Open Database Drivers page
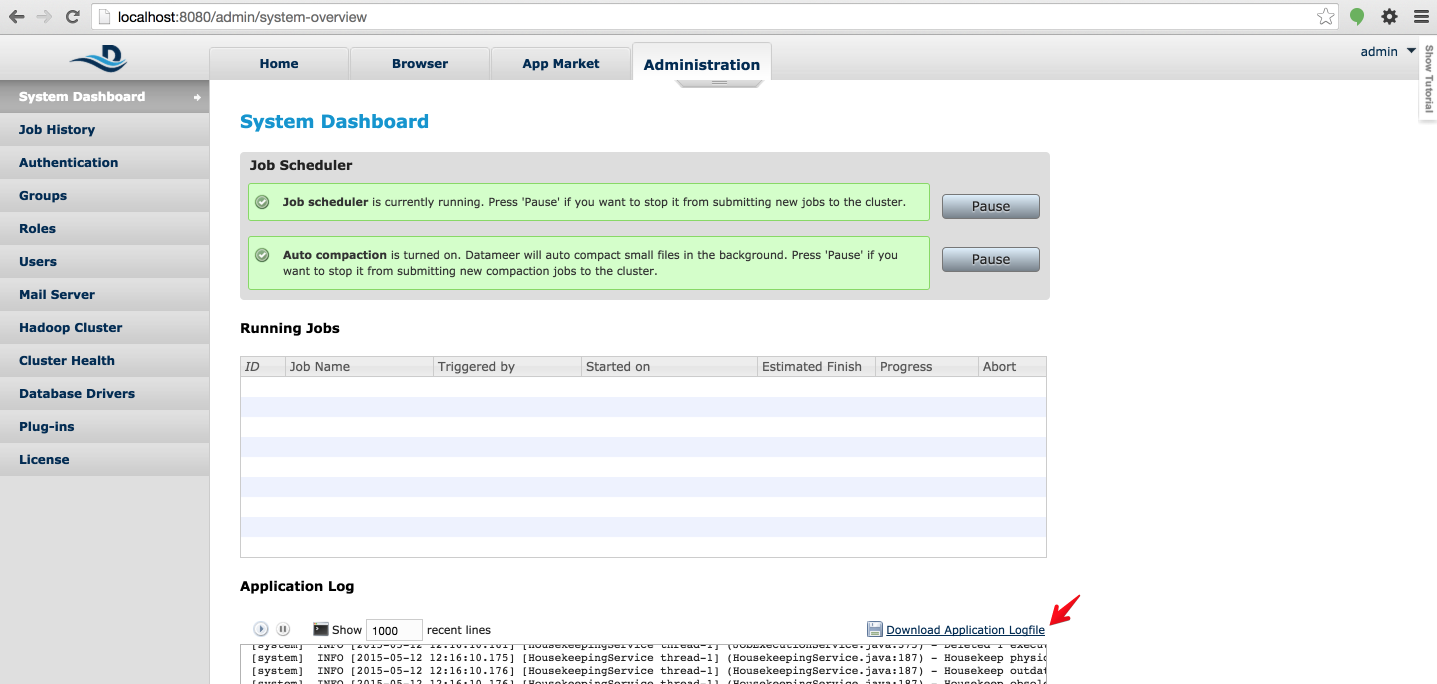Image resolution: width=1437 pixels, height=684 pixels. coord(104,394)
